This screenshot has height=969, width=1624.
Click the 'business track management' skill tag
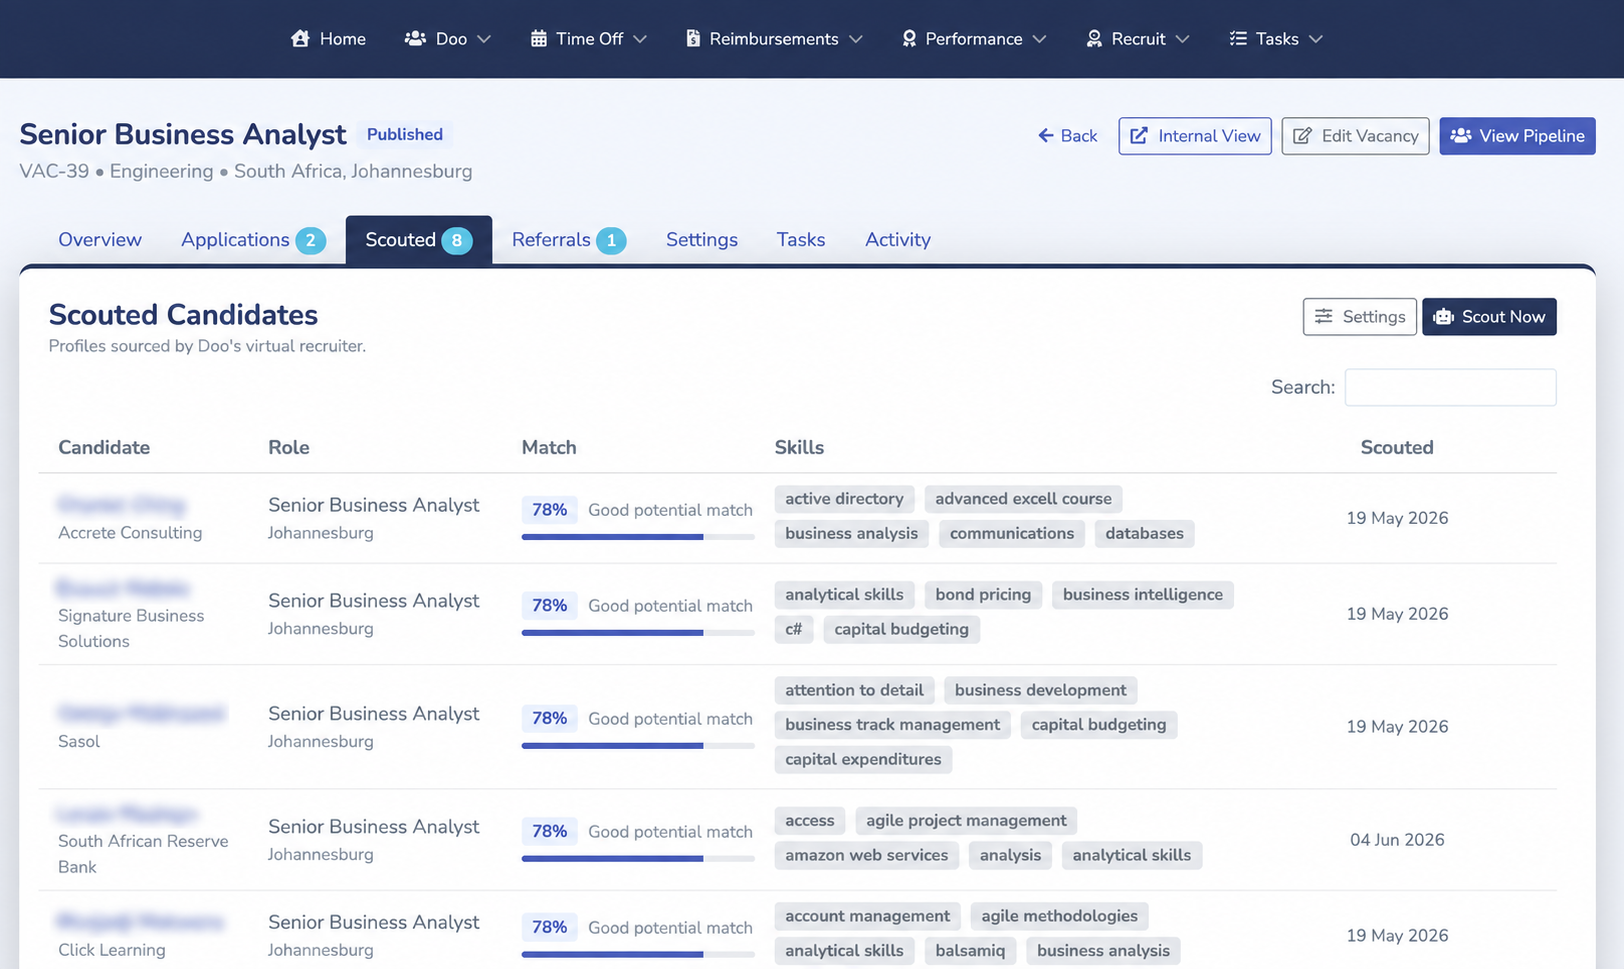892,725
